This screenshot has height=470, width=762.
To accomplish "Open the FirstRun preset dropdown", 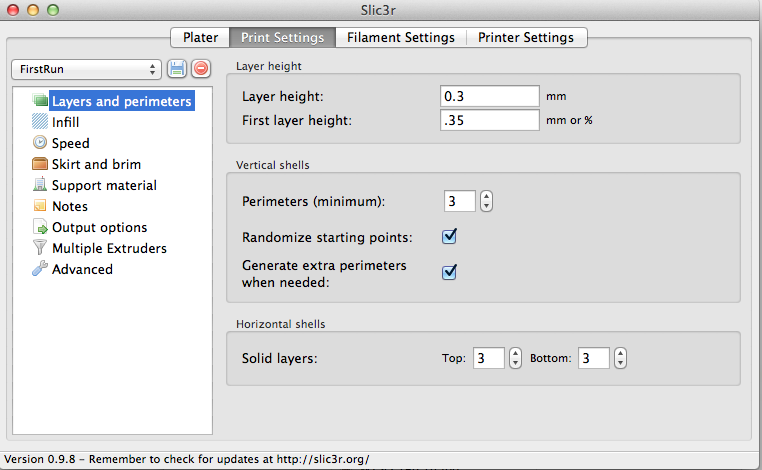I will pos(86,69).
